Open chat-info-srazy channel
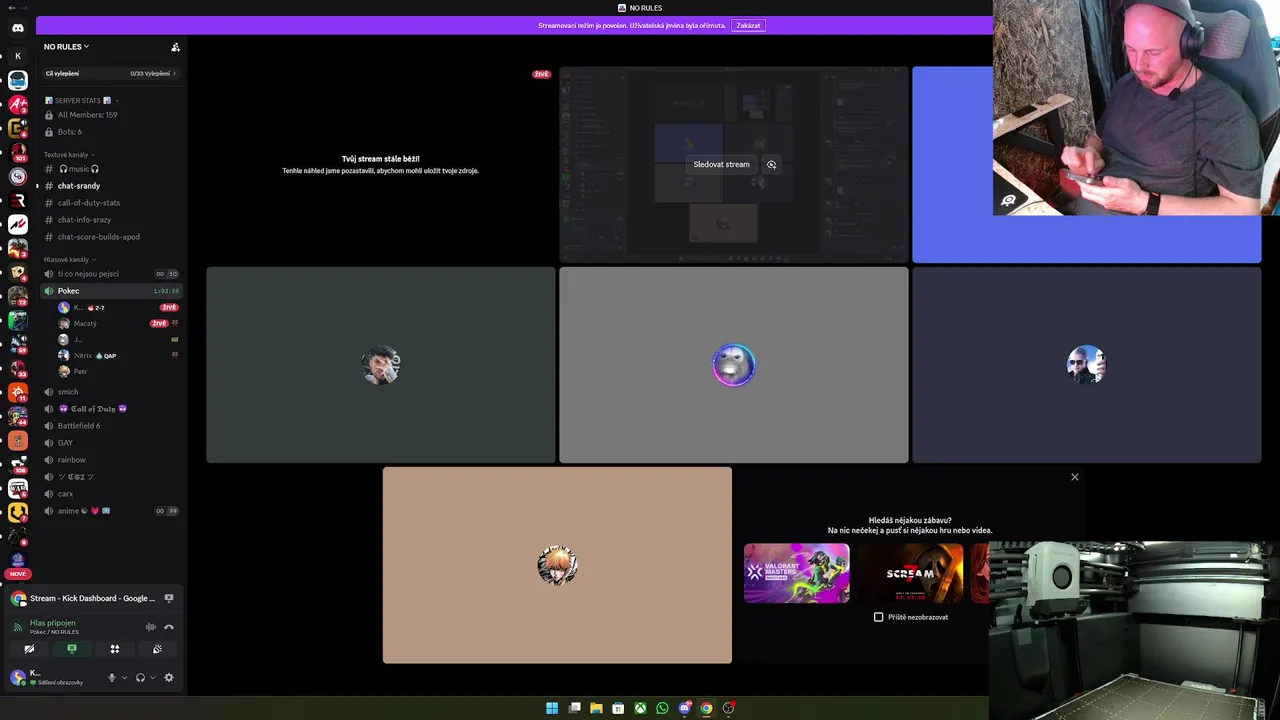The width and height of the screenshot is (1280, 720). pos(110,220)
